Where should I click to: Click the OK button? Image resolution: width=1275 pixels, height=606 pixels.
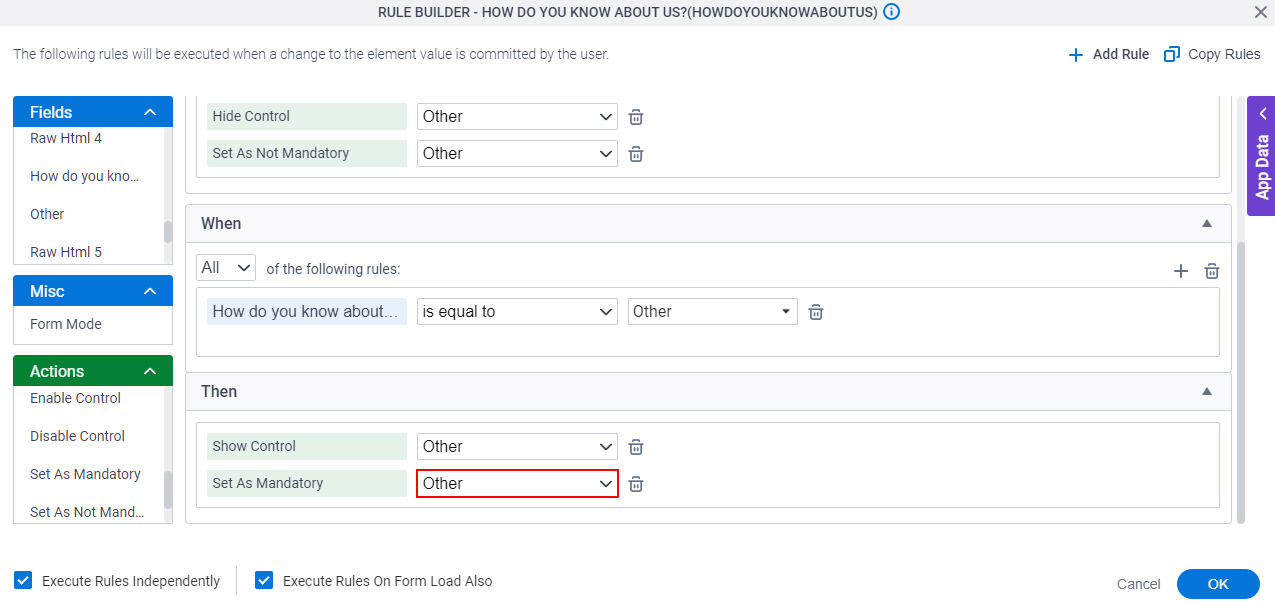(x=1218, y=584)
